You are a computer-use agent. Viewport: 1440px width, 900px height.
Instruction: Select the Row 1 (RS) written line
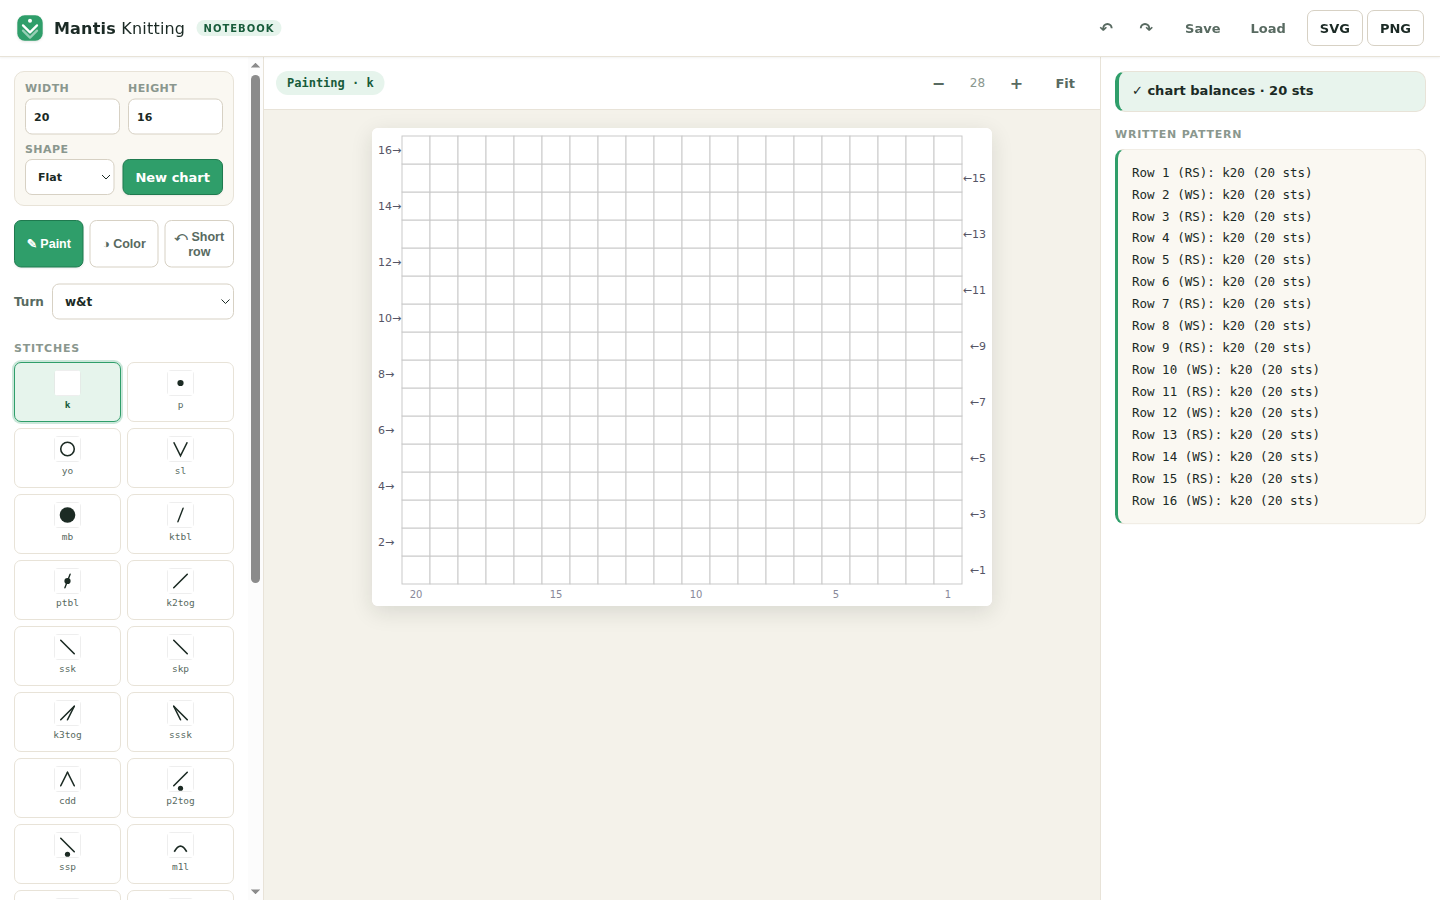click(x=1221, y=173)
